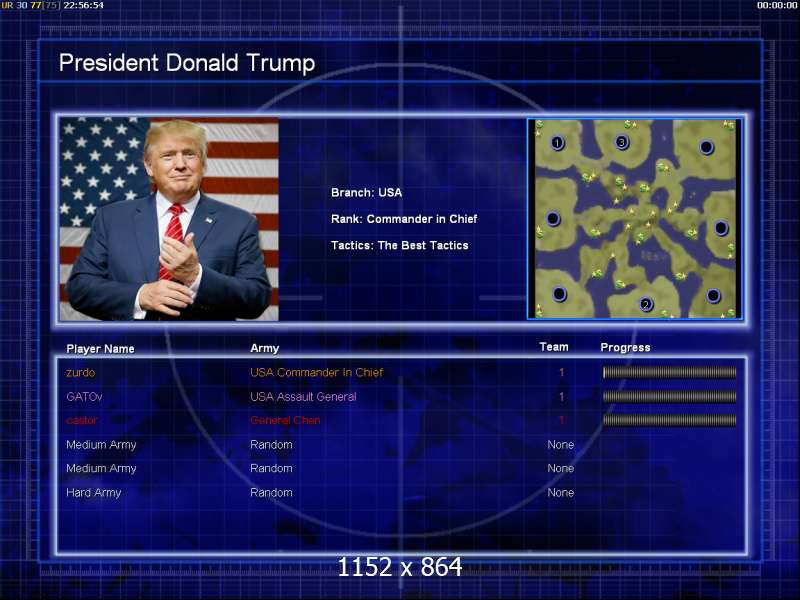Click the general's portrait photo
Image resolution: width=800 pixels, height=600 pixels.
point(169,219)
